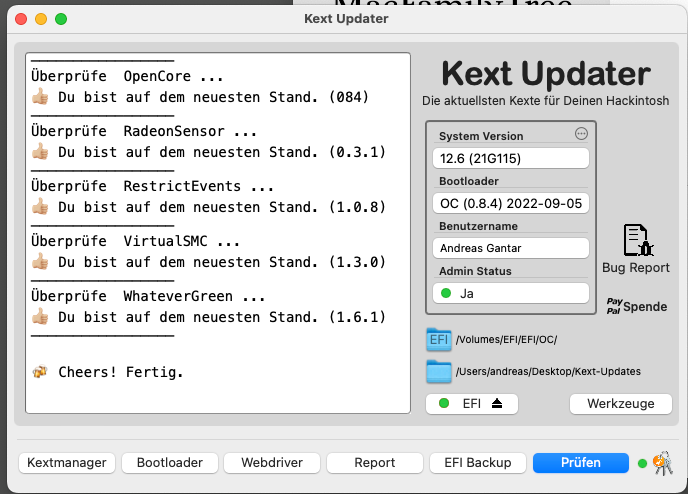Click the 'Überprüfe RestrictEvents ...' log line
Image resolution: width=688 pixels, height=494 pixels.
(152, 186)
